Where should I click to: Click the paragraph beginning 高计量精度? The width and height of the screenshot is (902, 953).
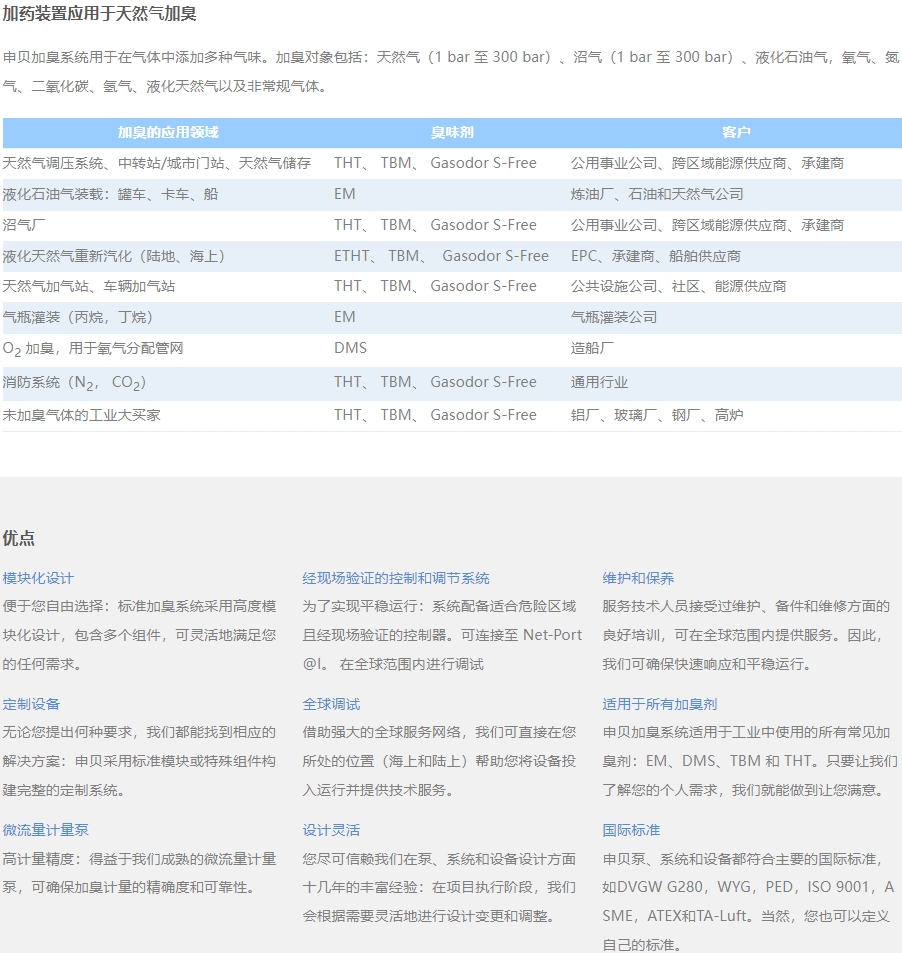pyautogui.click(x=139, y=873)
